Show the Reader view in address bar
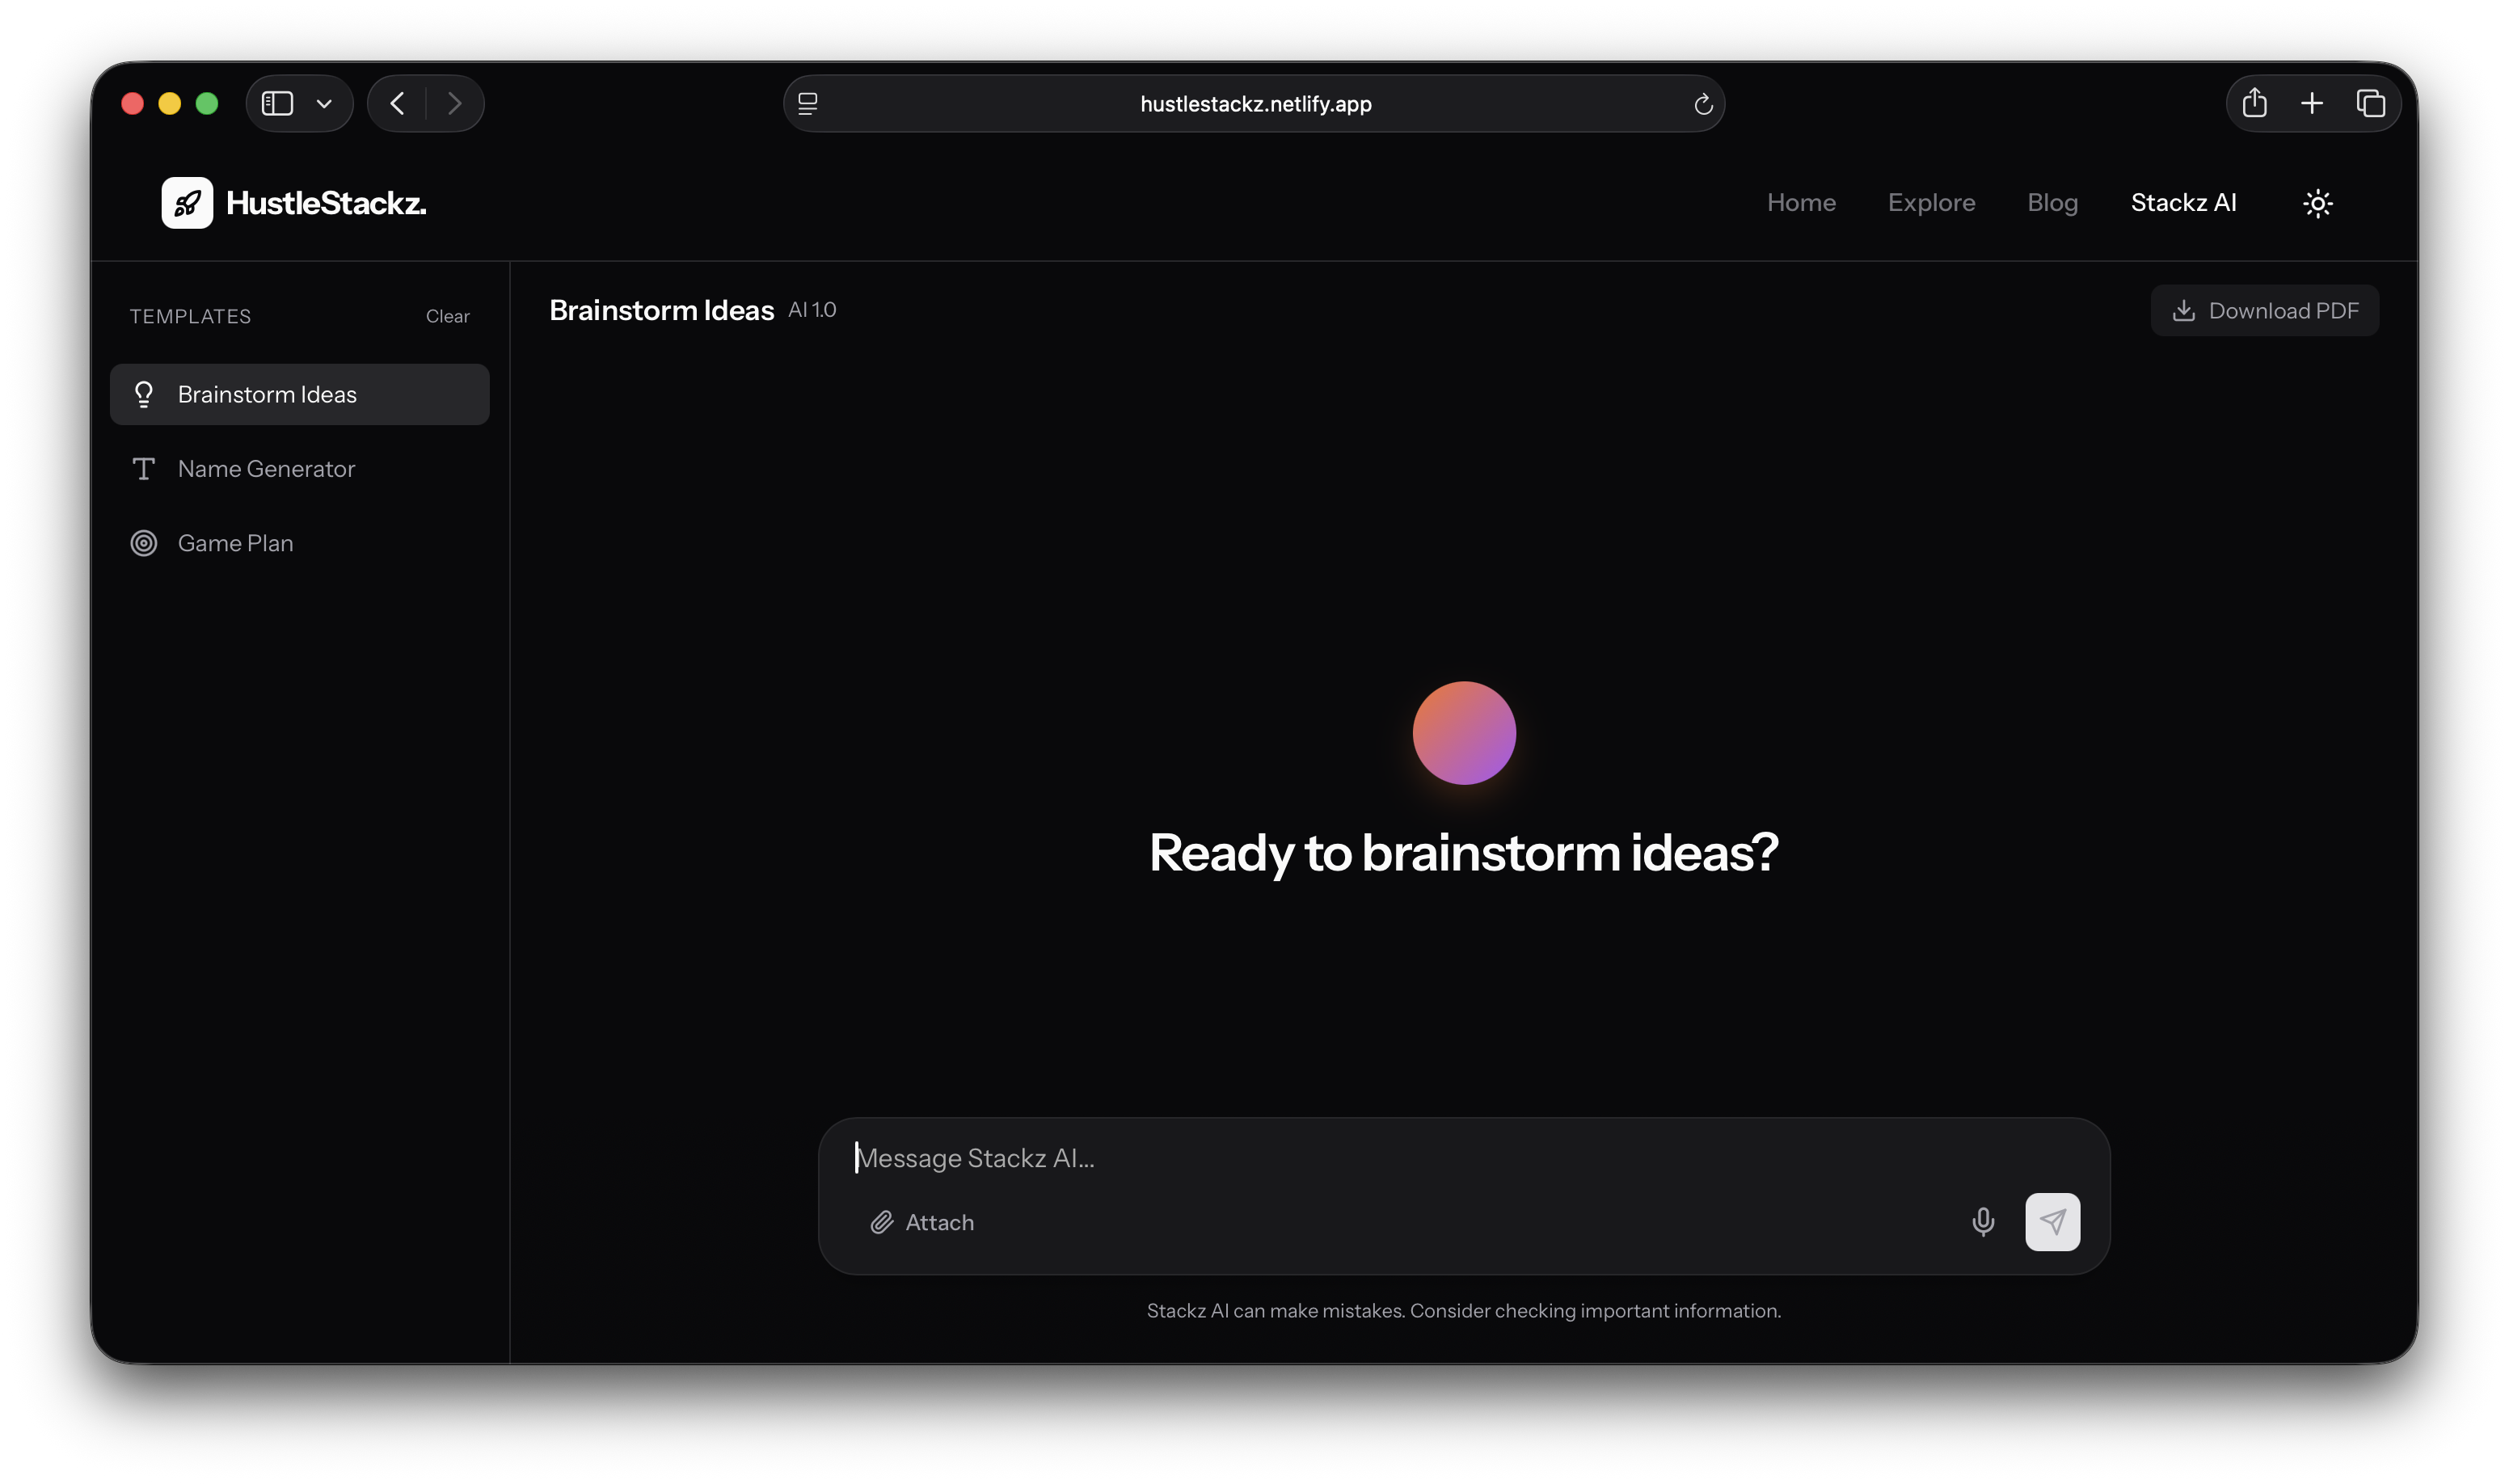This screenshot has width=2509, height=1484. coord(807,103)
